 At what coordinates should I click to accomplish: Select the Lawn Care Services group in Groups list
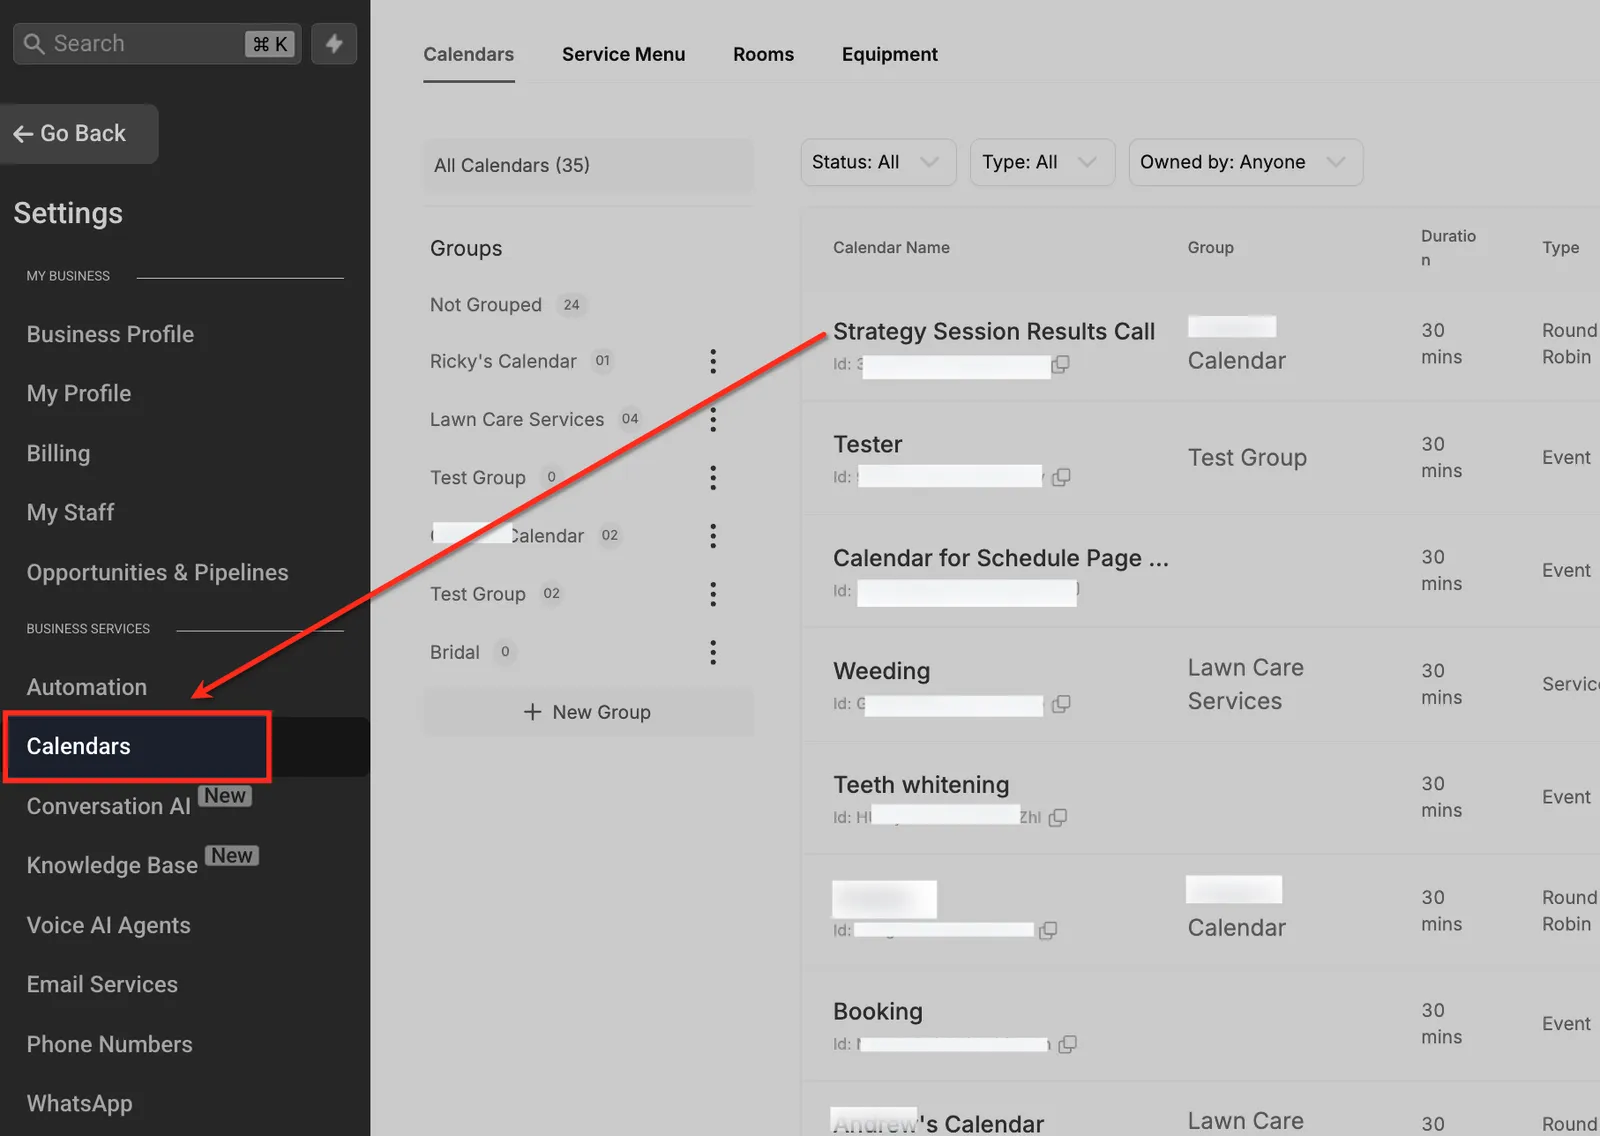coord(517,419)
